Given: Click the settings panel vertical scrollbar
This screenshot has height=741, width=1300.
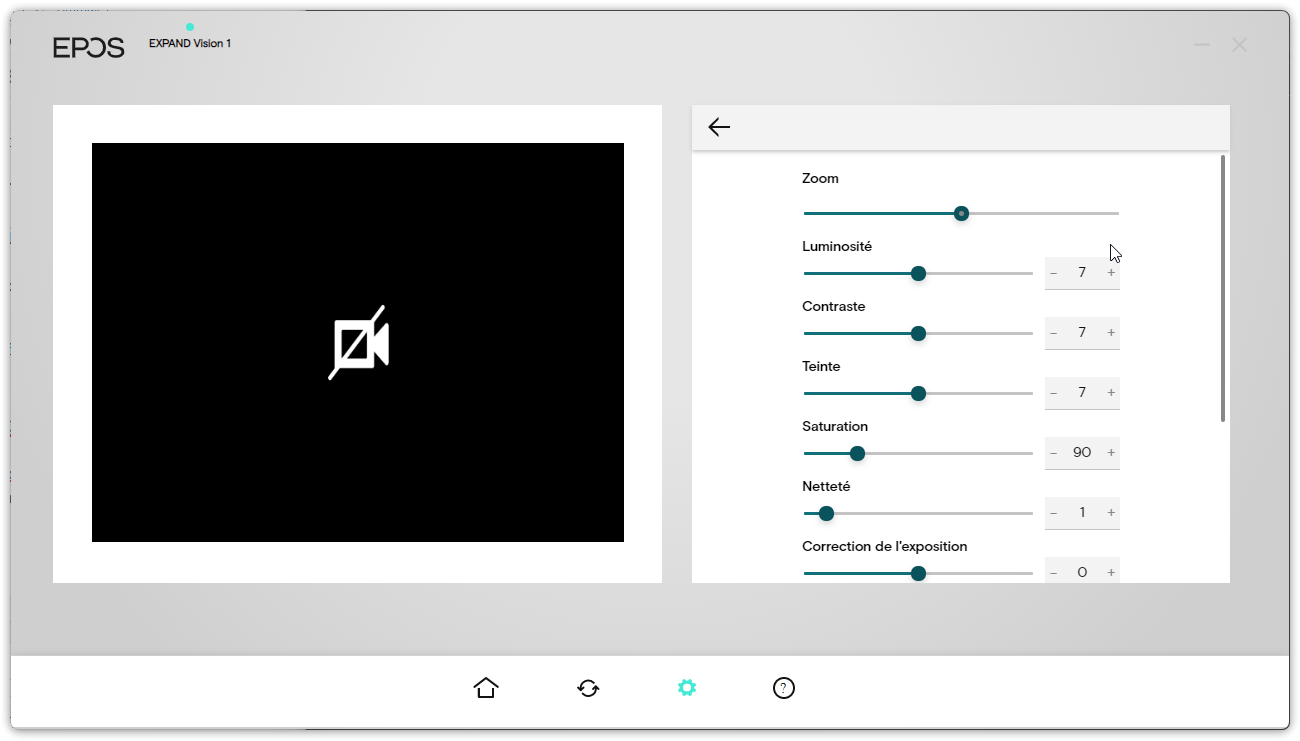Looking at the screenshot, I should pos(1222,288).
